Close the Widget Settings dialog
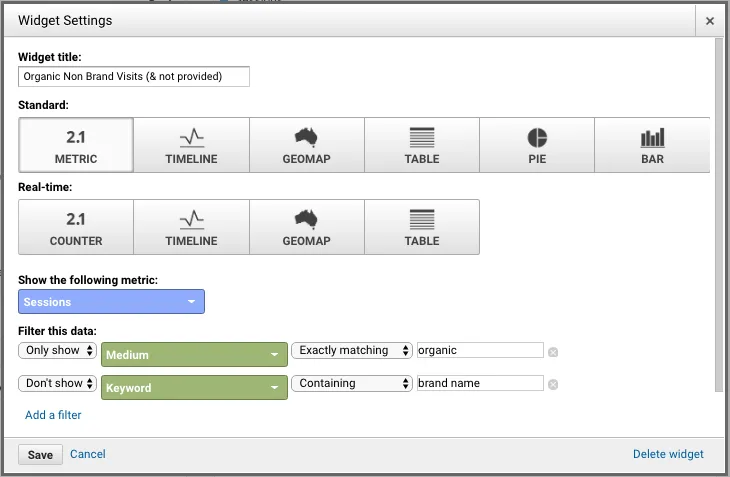Viewport: 730px width, 477px height. point(710,21)
